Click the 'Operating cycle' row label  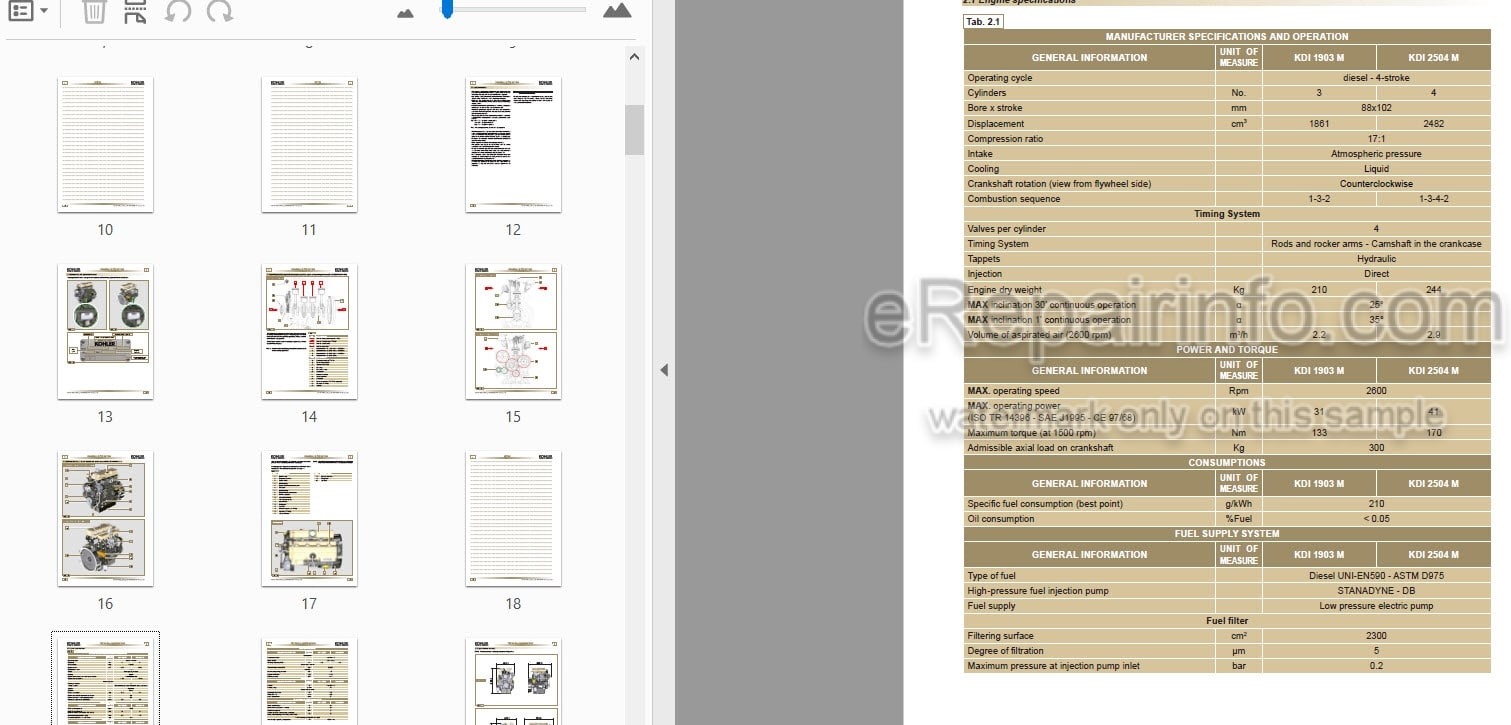(x=1000, y=78)
